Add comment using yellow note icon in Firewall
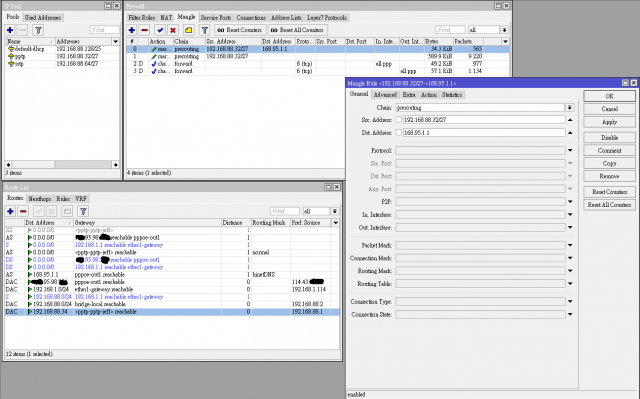Viewport: 640px width, 399px height. point(189,30)
